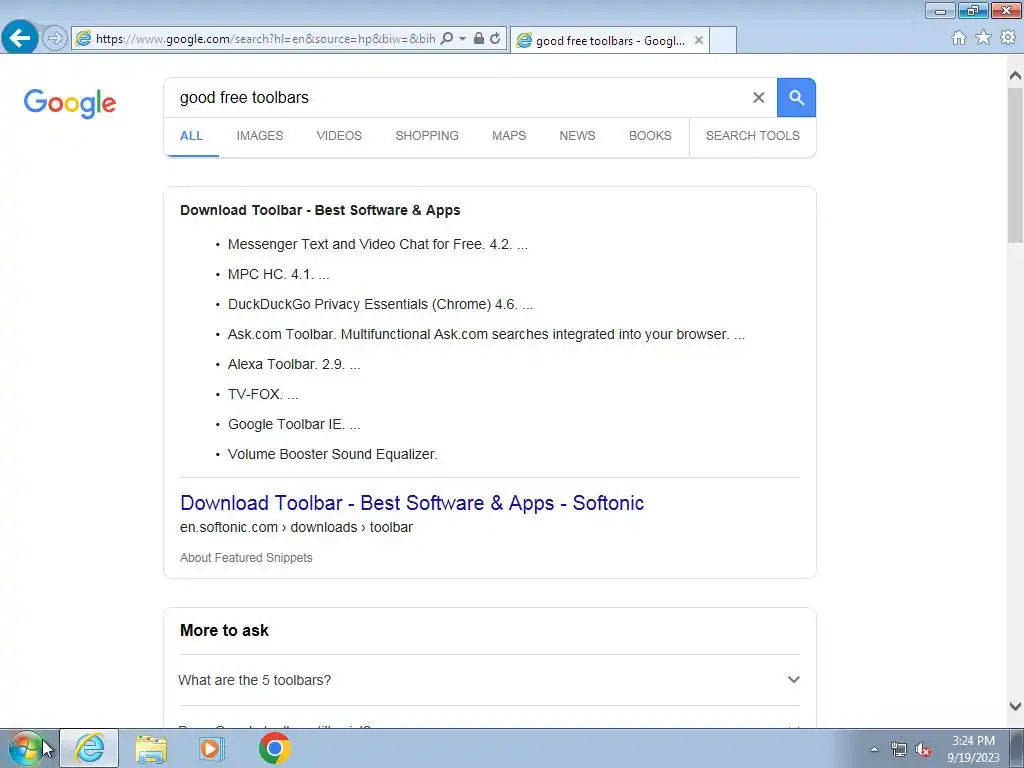Viewport: 1024px width, 768px height.
Task: Click the security lock icon in address bar
Action: pyautogui.click(x=479, y=39)
